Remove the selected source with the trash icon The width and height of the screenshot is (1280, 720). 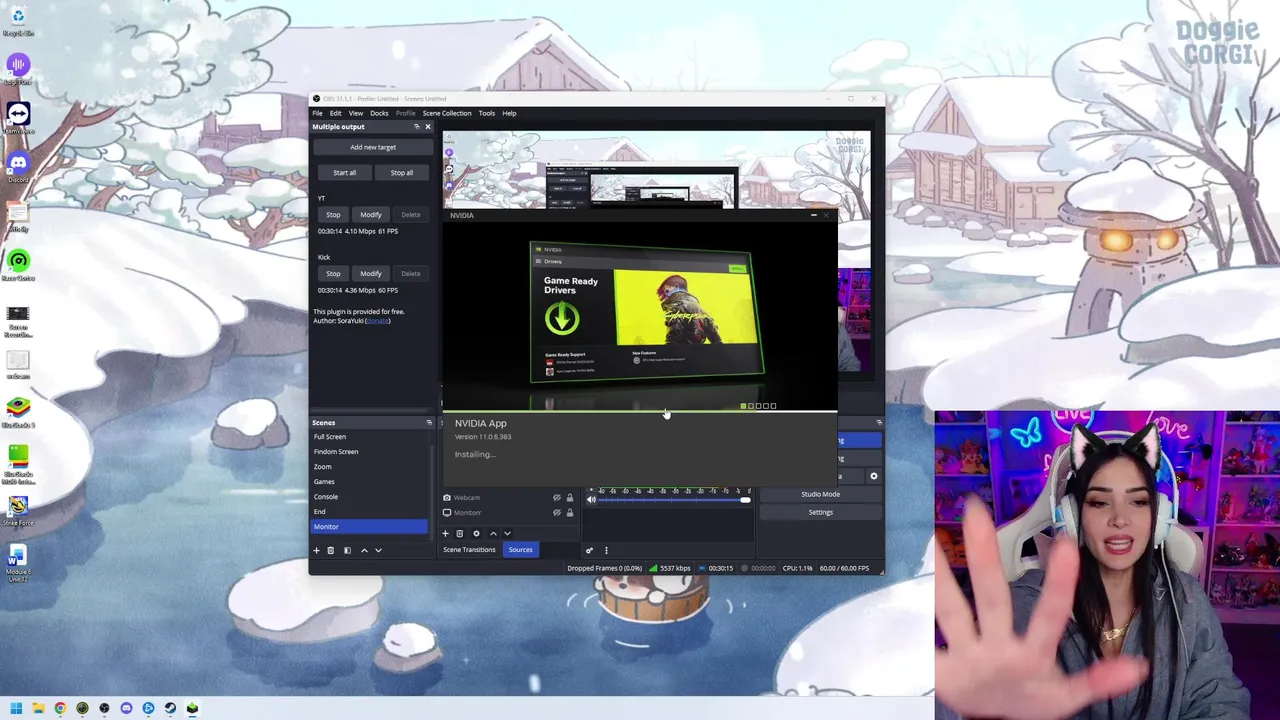click(x=460, y=533)
